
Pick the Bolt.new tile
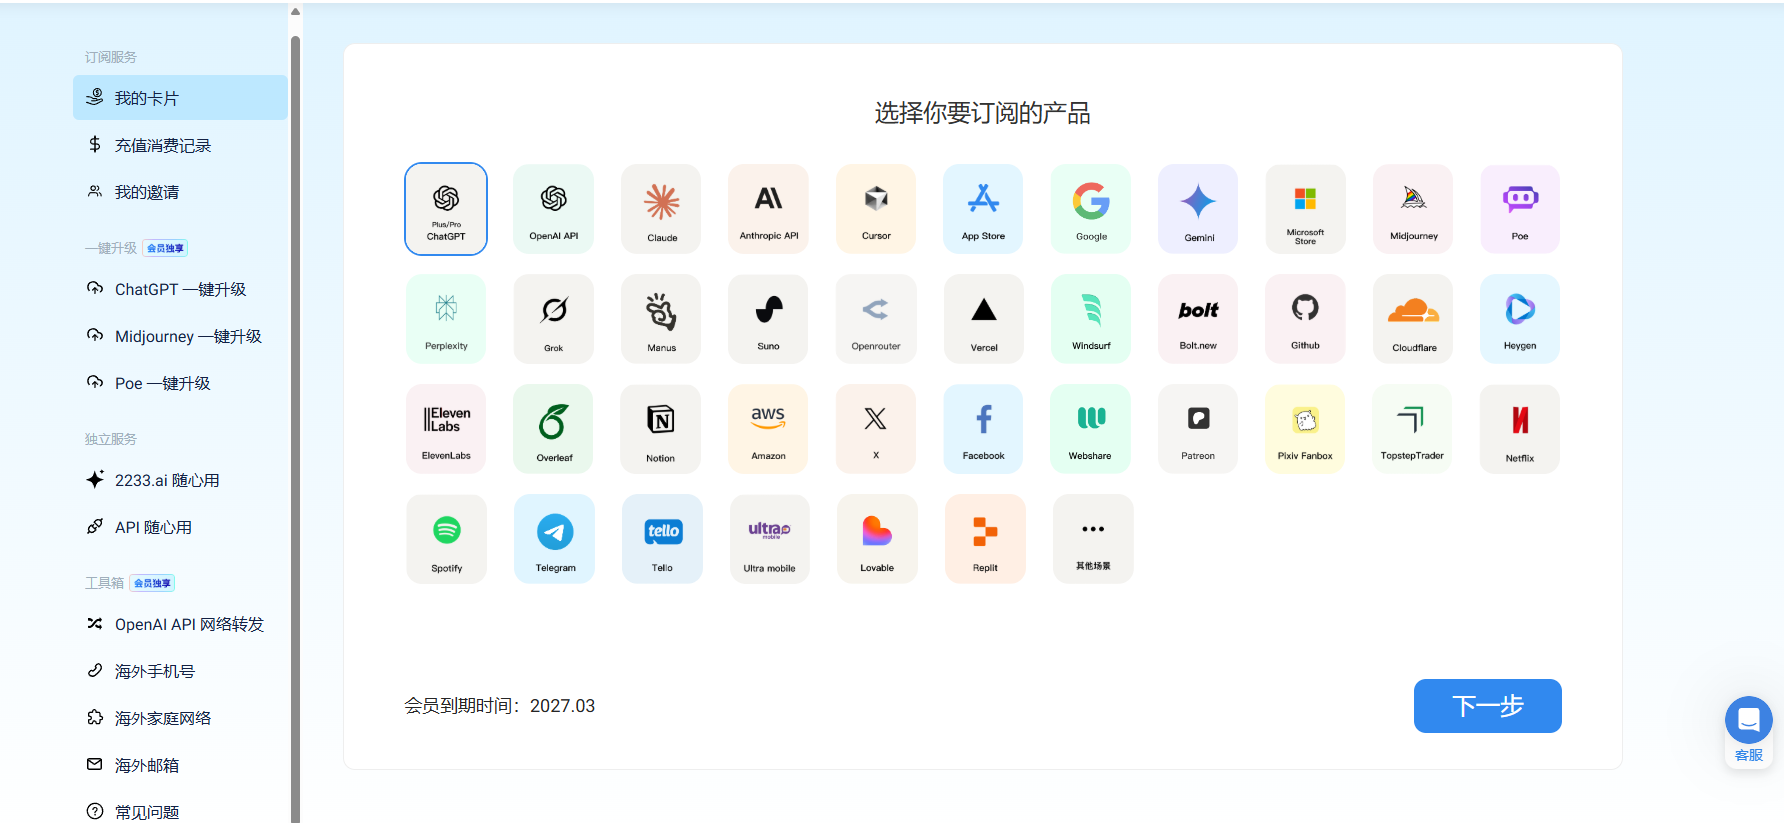point(1198,319)
